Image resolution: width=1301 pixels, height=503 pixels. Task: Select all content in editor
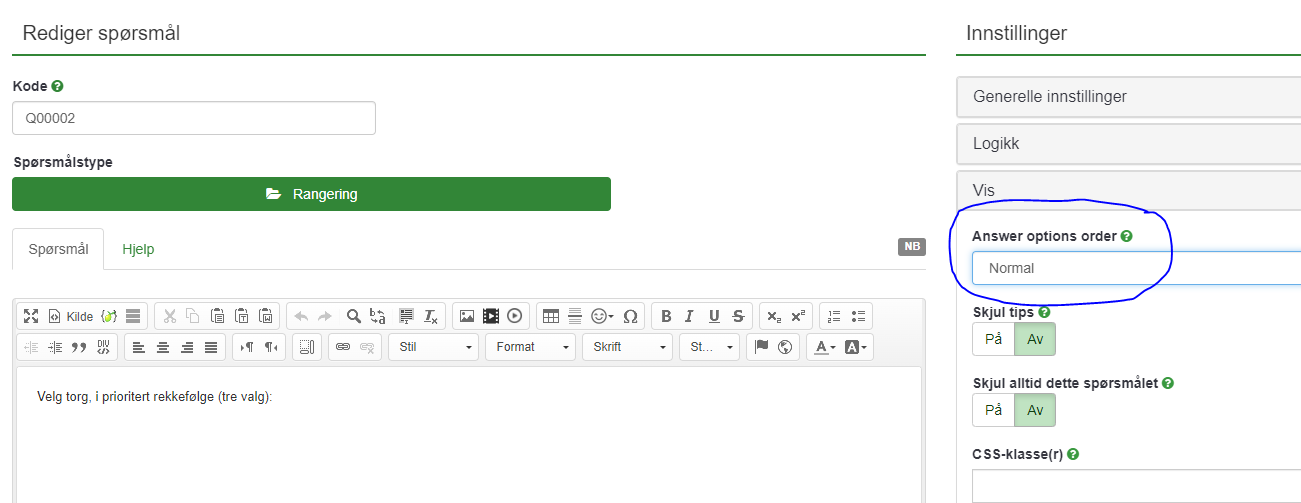406,316
